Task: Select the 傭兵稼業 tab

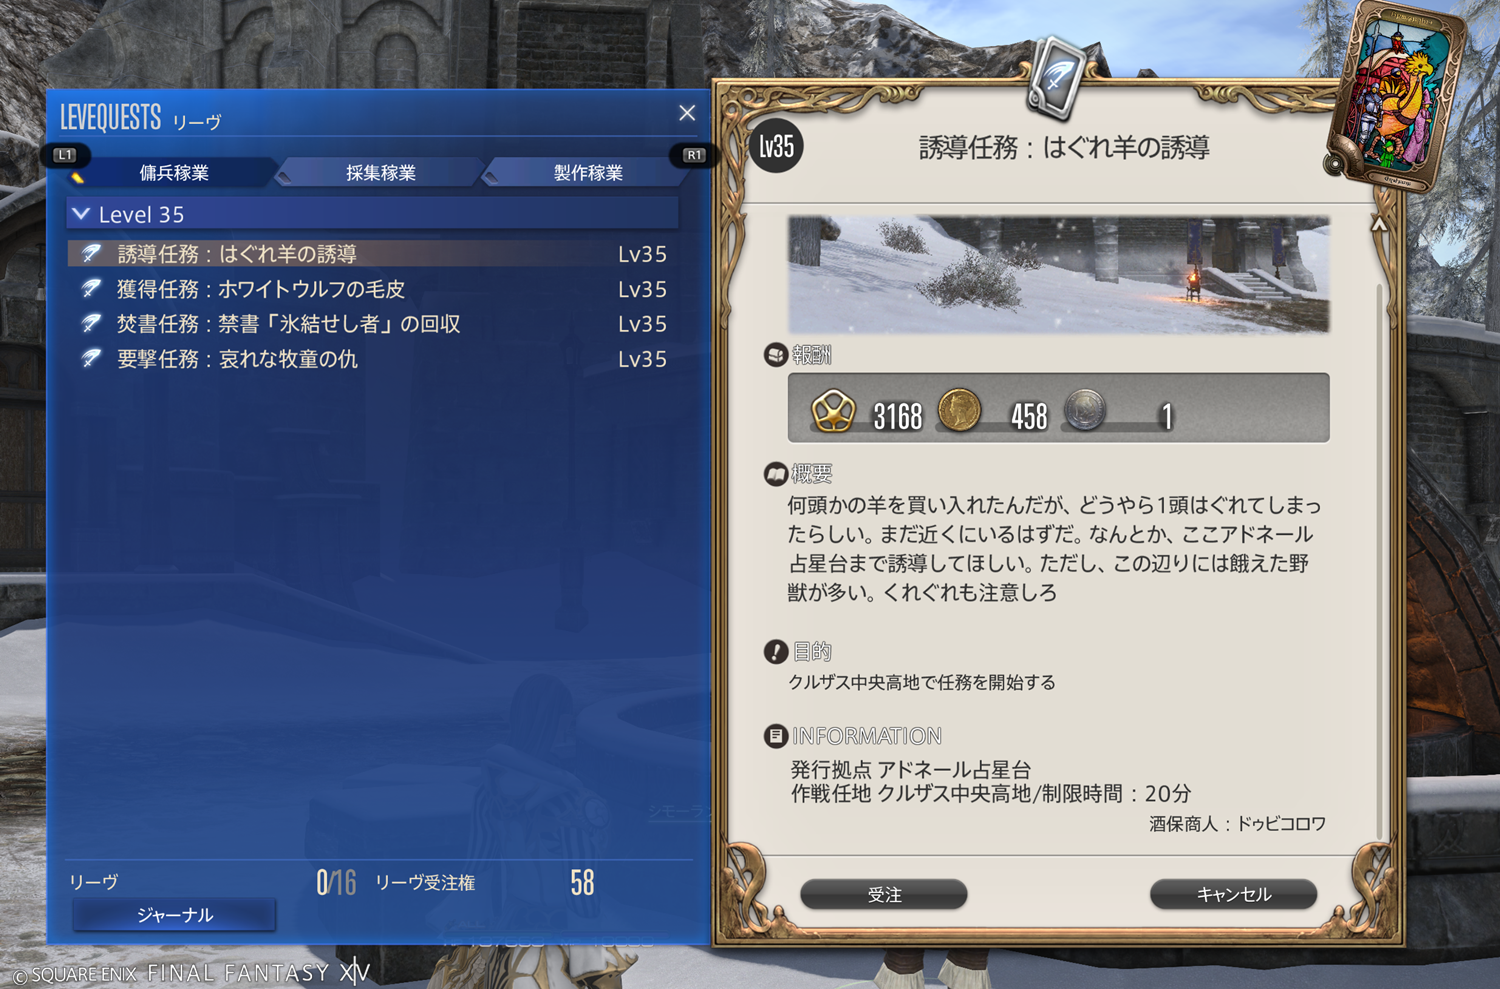Action: pyautogui.click(x=174, y=173)
